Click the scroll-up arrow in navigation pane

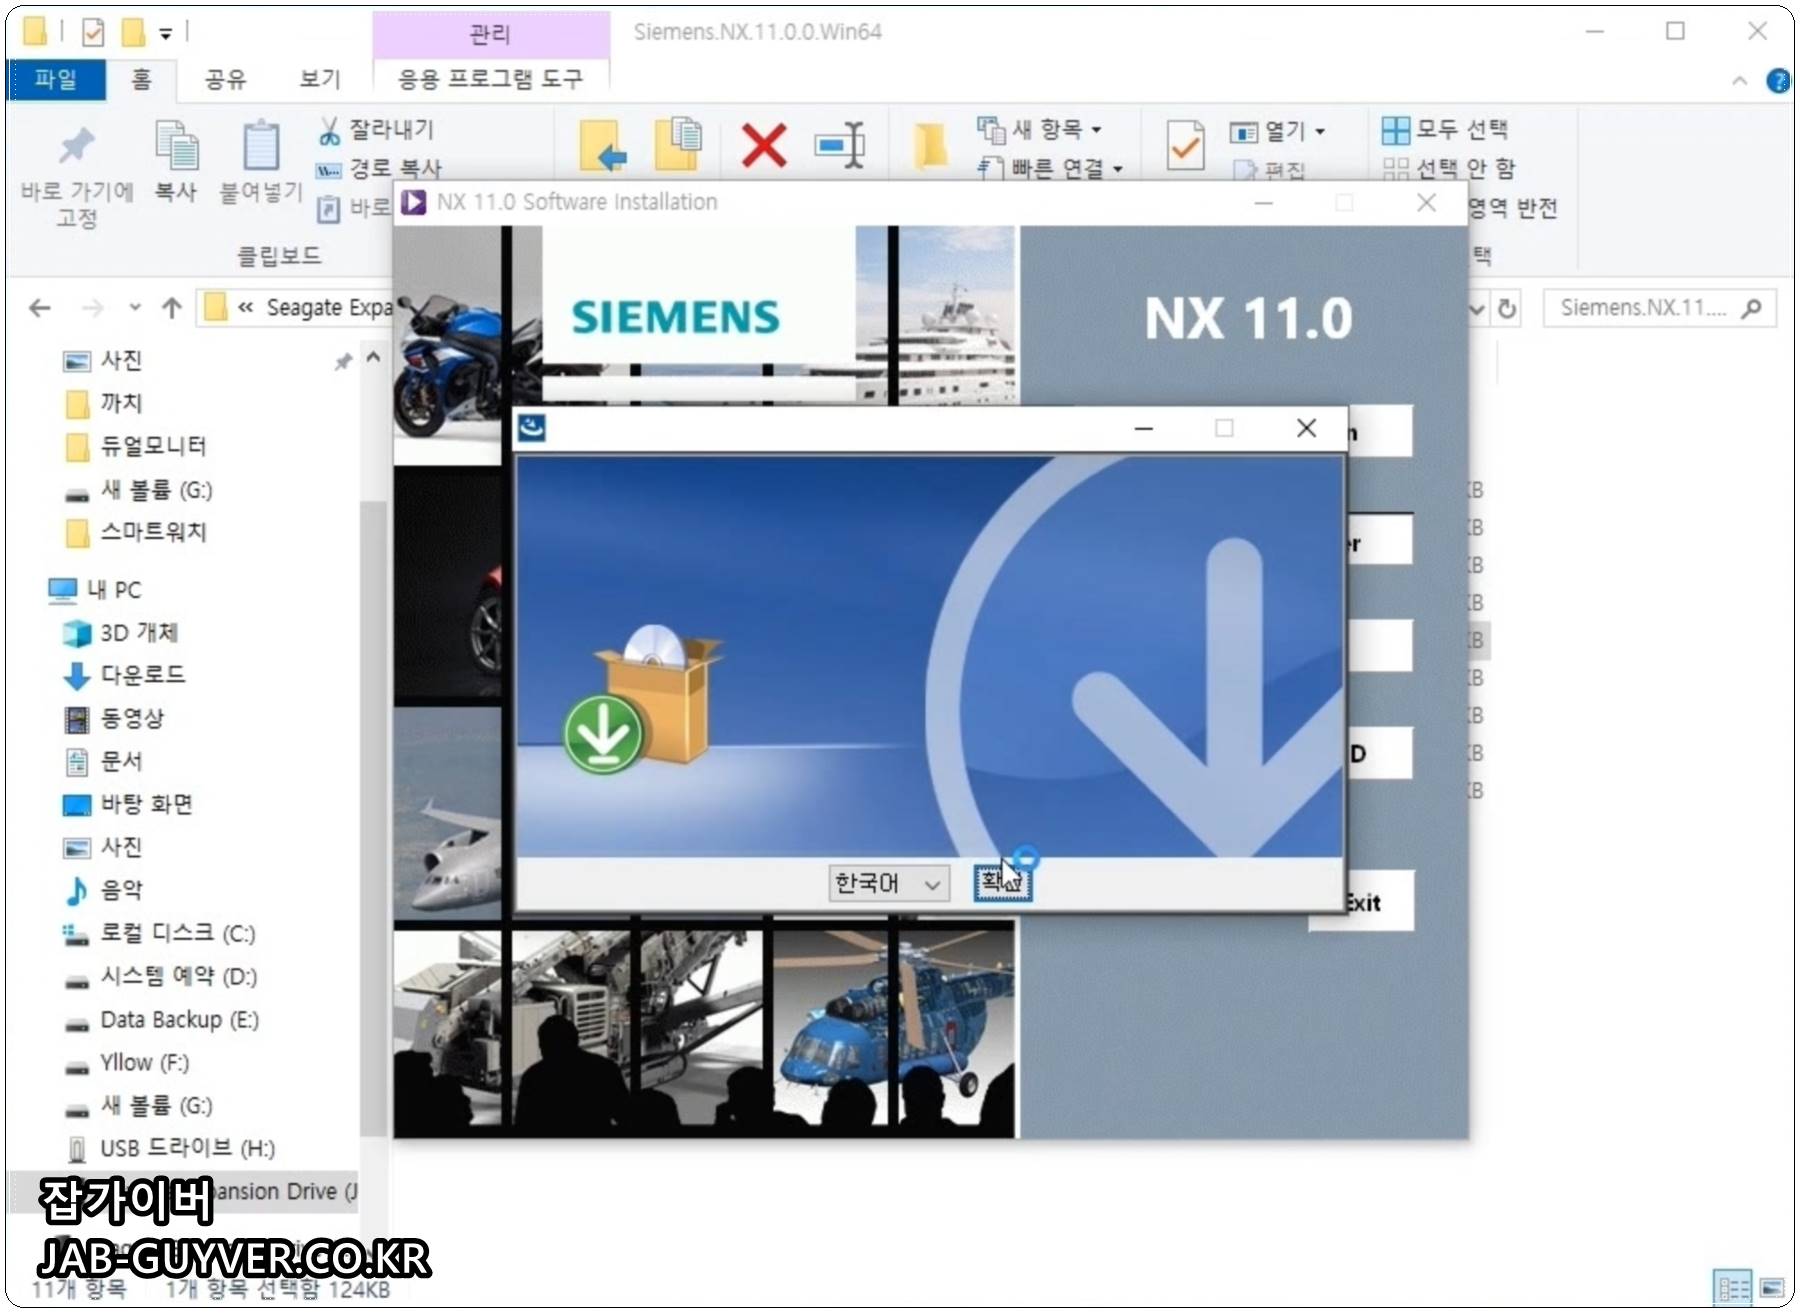(373, 357)
